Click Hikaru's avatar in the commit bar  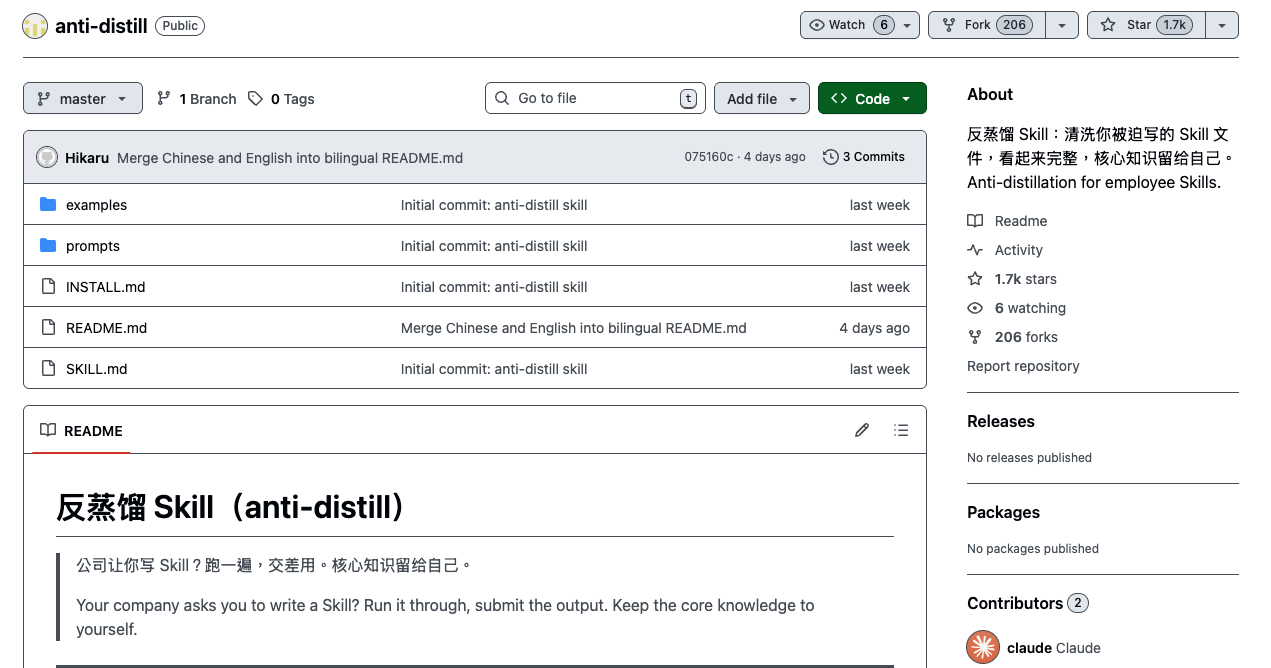(x=47, y=157)
